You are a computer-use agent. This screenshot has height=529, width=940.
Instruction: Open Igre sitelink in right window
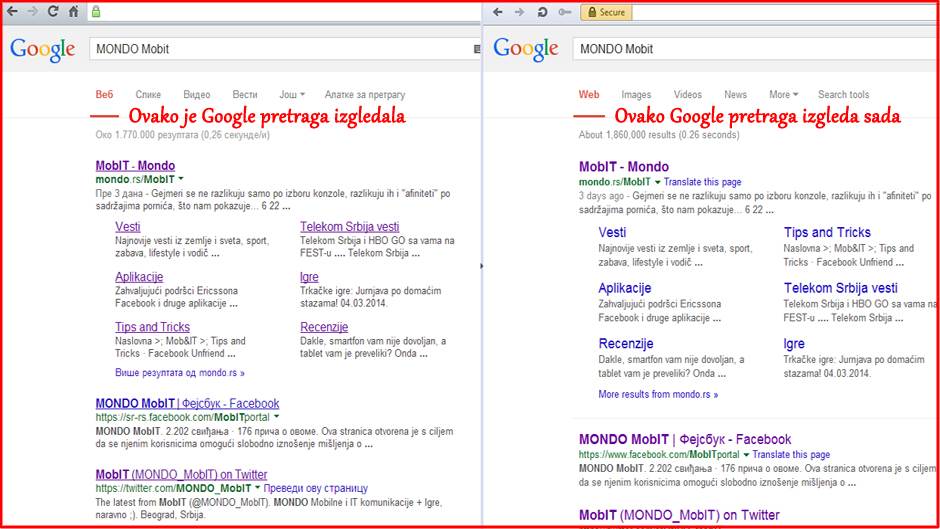coord(794,344)
